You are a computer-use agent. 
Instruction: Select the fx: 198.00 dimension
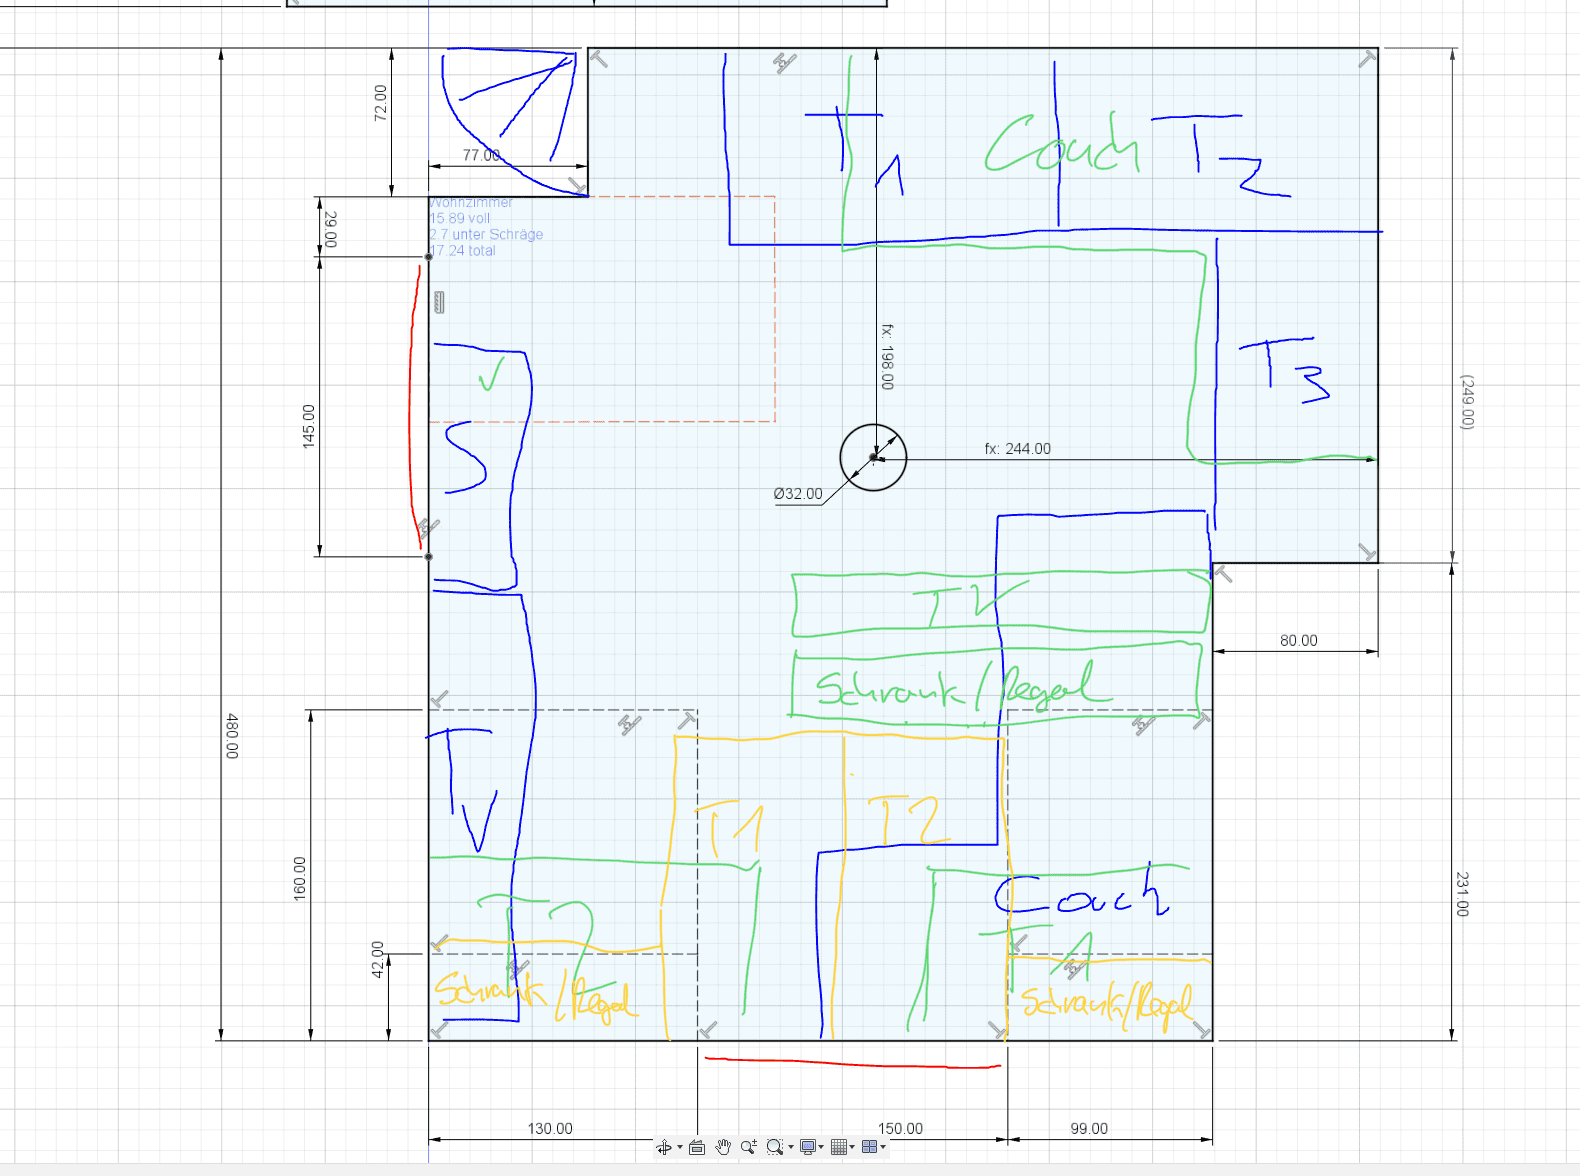(887, 357)
